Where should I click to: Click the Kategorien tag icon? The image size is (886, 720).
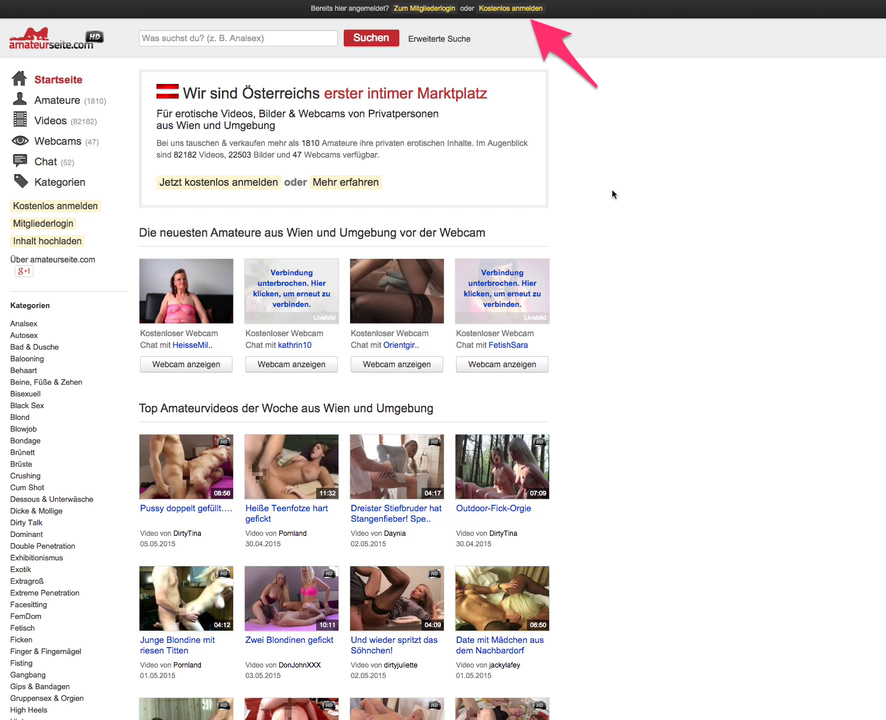click(19, 182)
